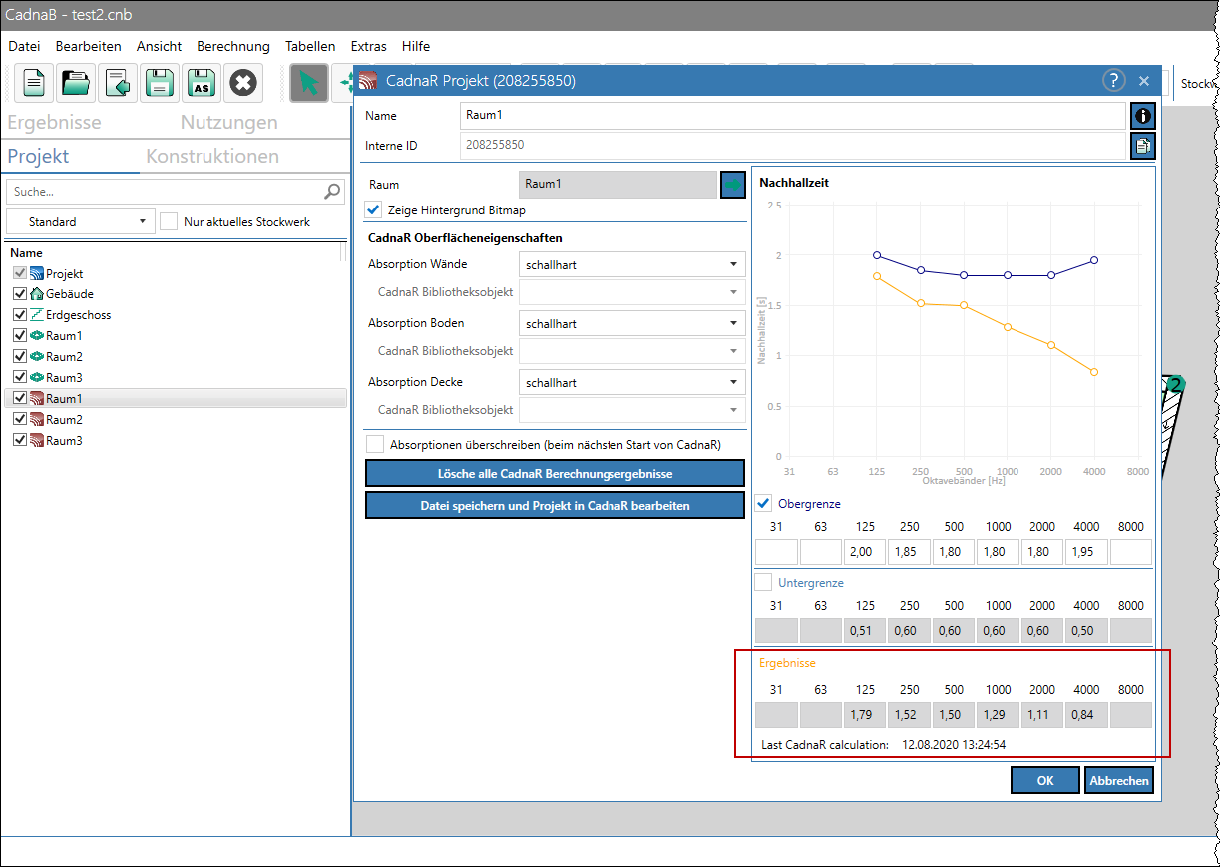Screen dimensions: 1220x867
Task: Click the Suche search field
Action: pyautogui.click(x=175, y=192)
